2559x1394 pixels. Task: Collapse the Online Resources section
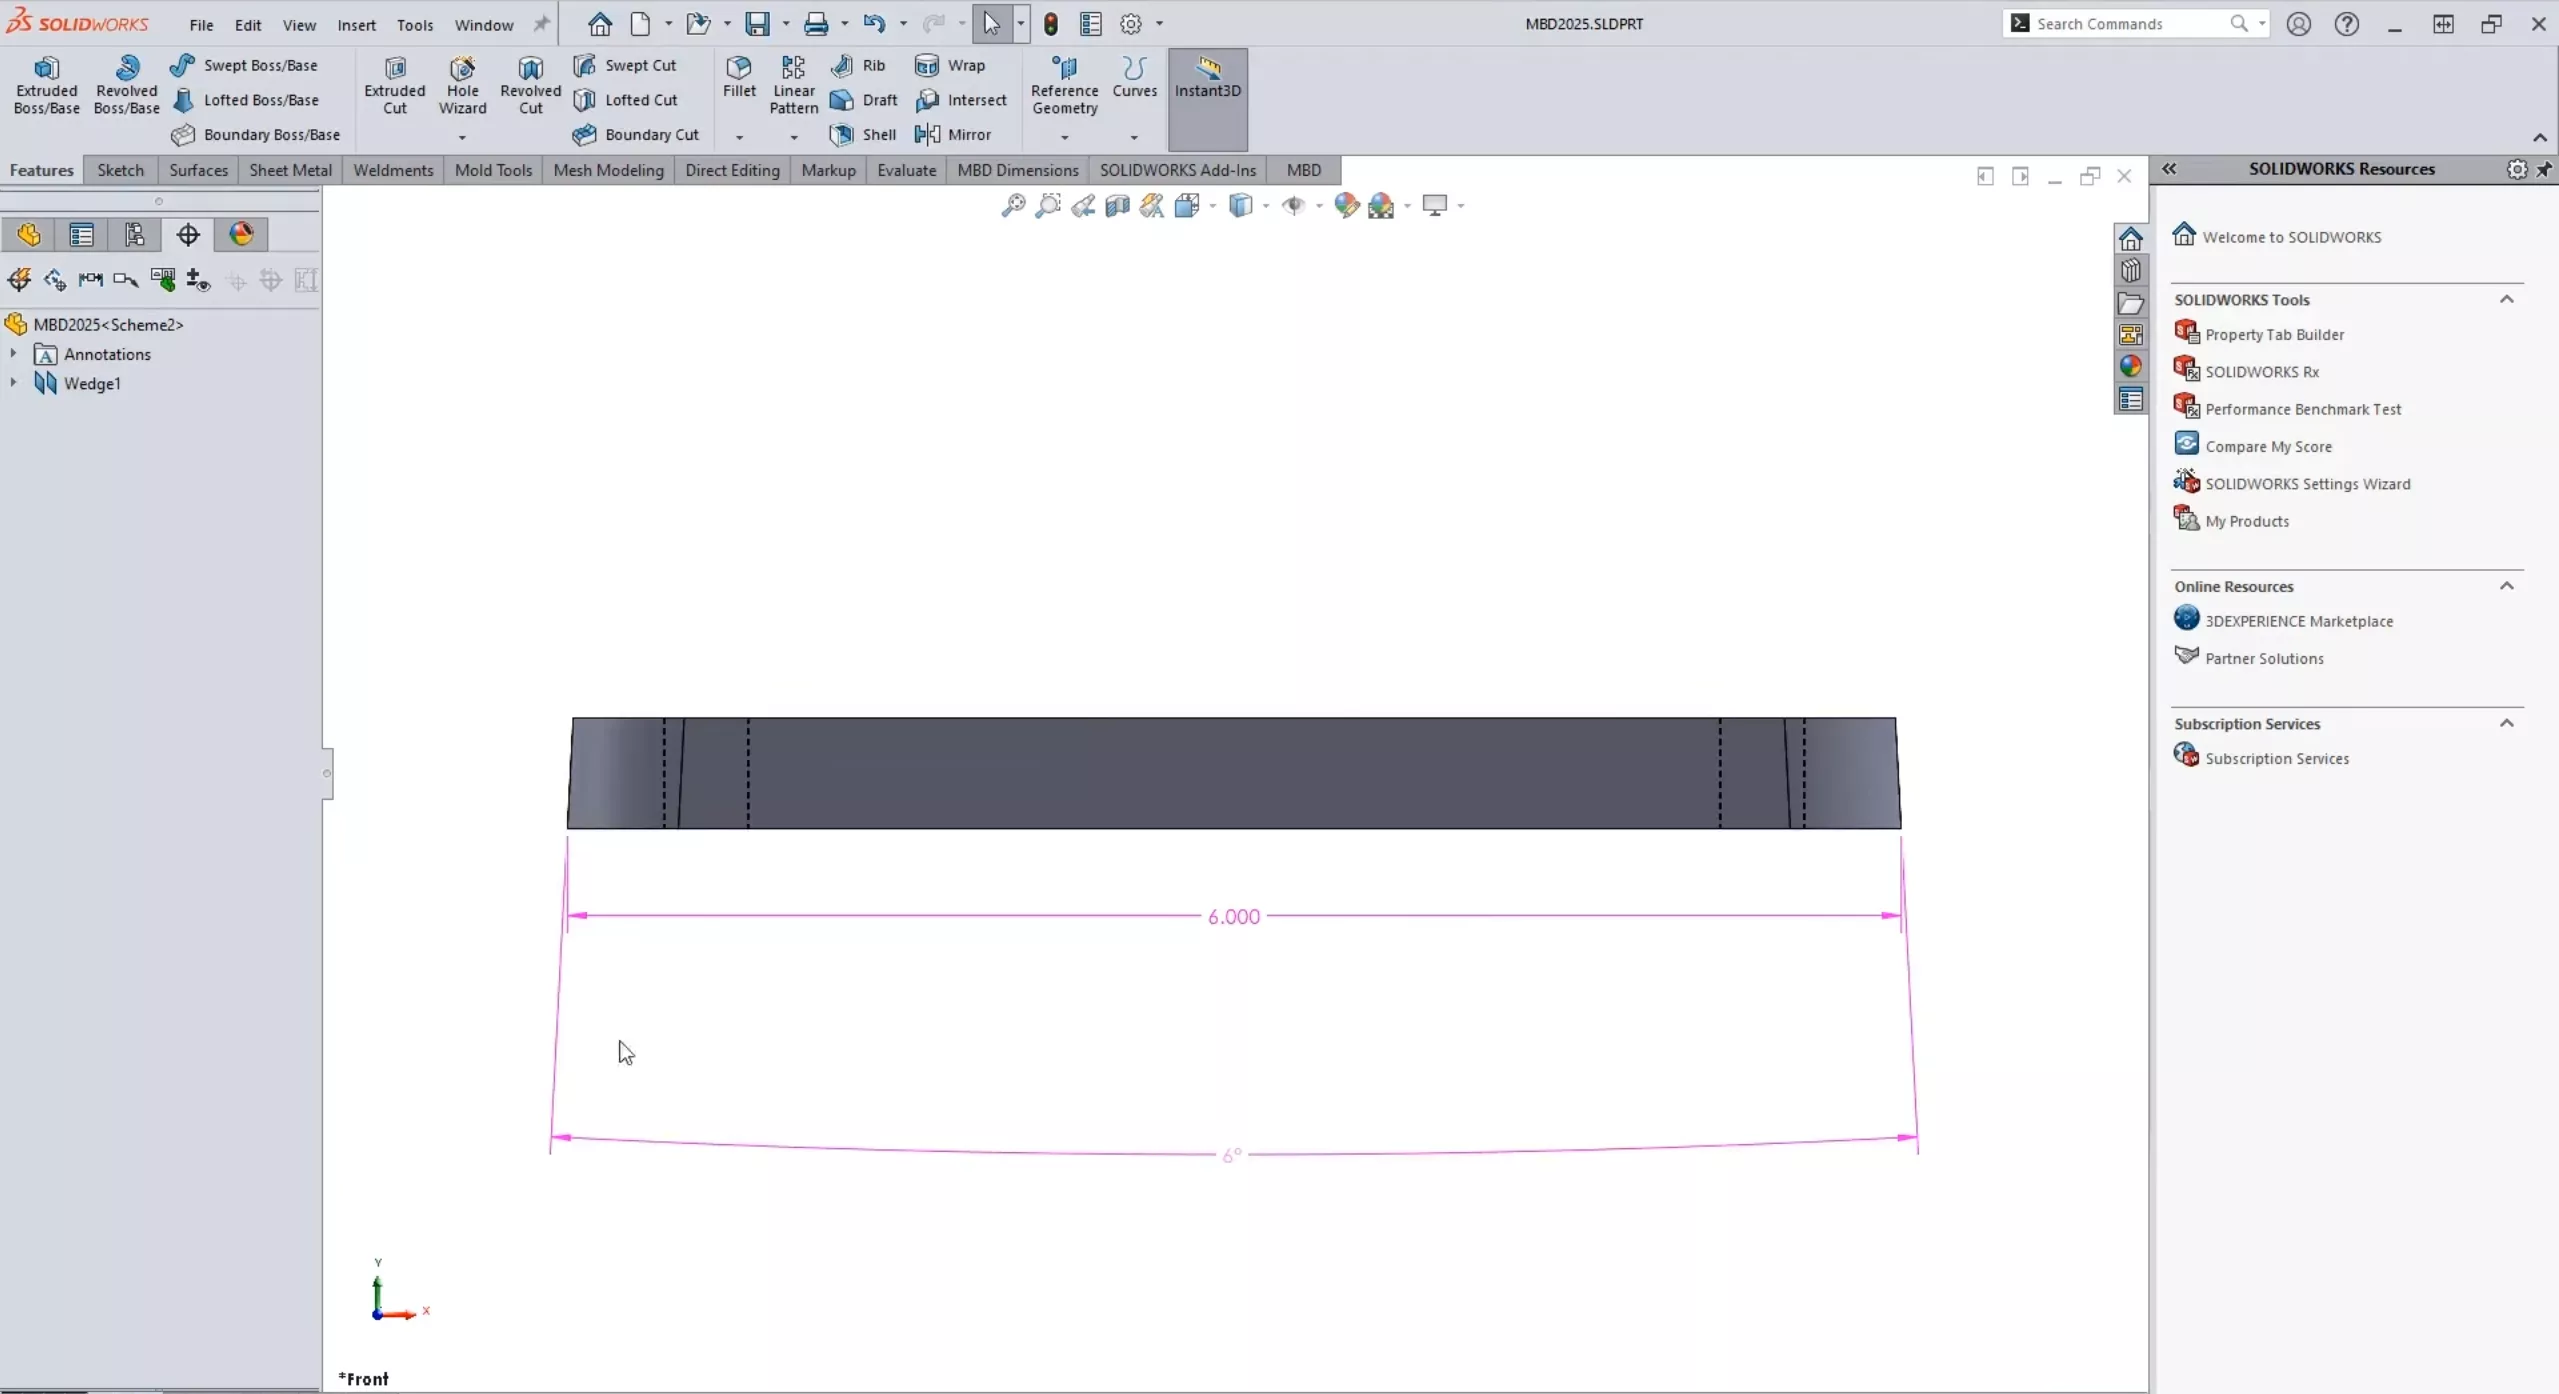(x=2508, y=584)
